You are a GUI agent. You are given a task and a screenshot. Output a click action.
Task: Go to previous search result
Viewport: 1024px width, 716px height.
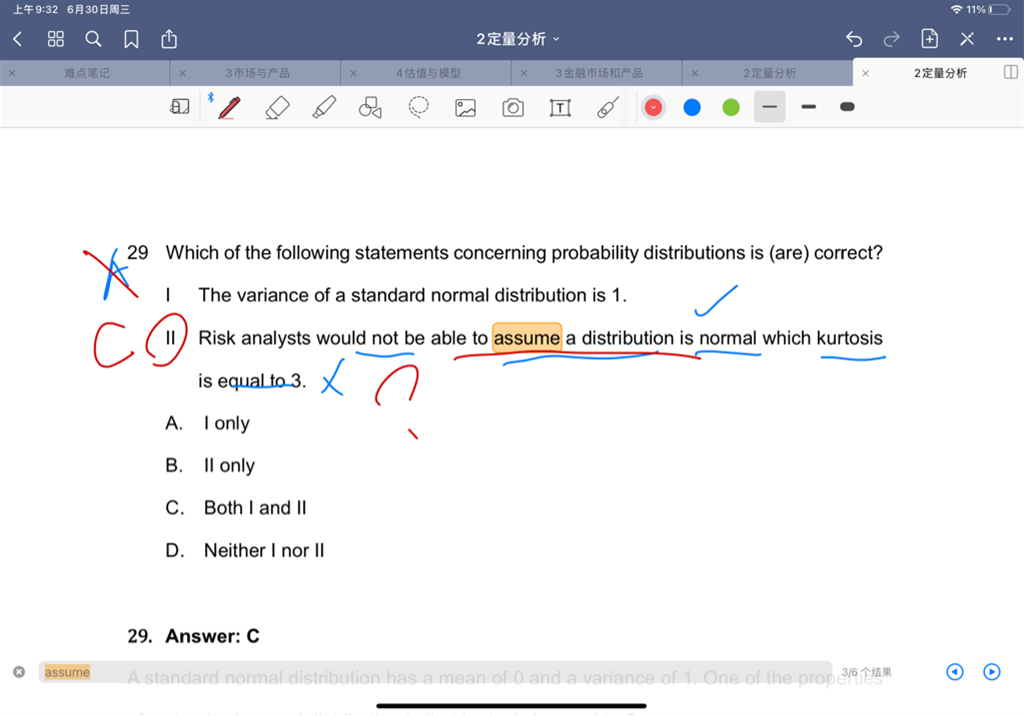tap(955, 672)
